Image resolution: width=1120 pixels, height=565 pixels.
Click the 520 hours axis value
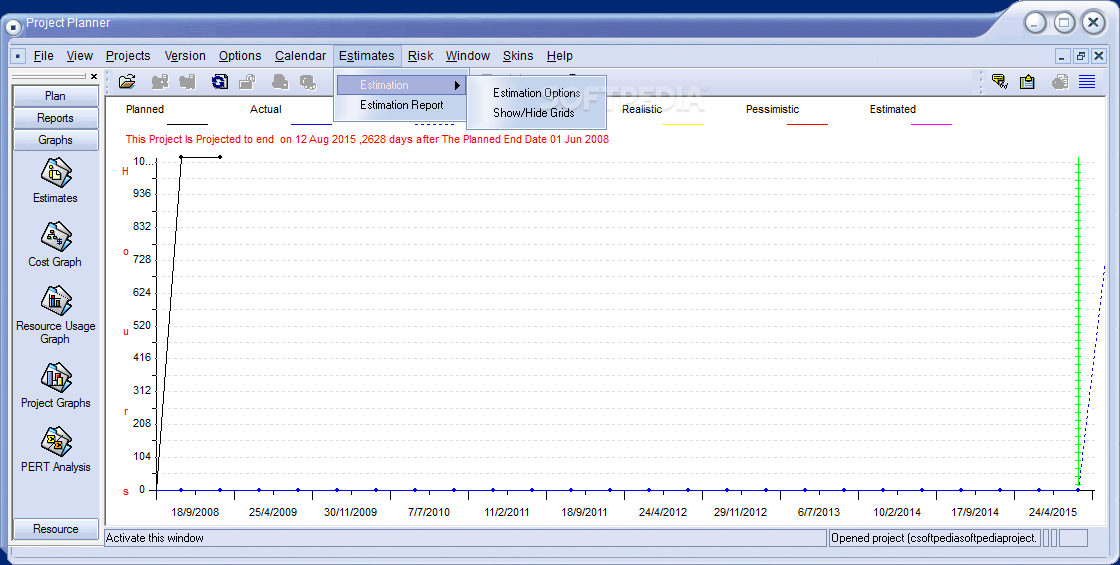coord(142,325)
